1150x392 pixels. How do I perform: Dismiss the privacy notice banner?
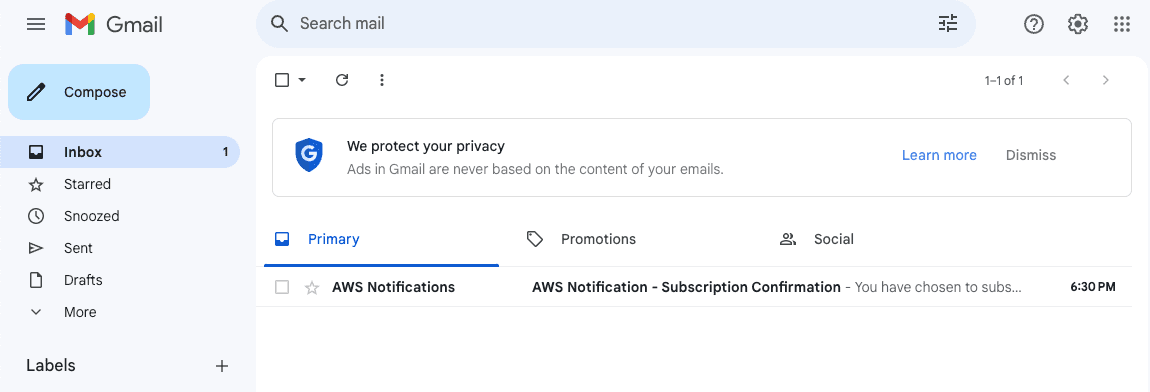click(1030, 156)
